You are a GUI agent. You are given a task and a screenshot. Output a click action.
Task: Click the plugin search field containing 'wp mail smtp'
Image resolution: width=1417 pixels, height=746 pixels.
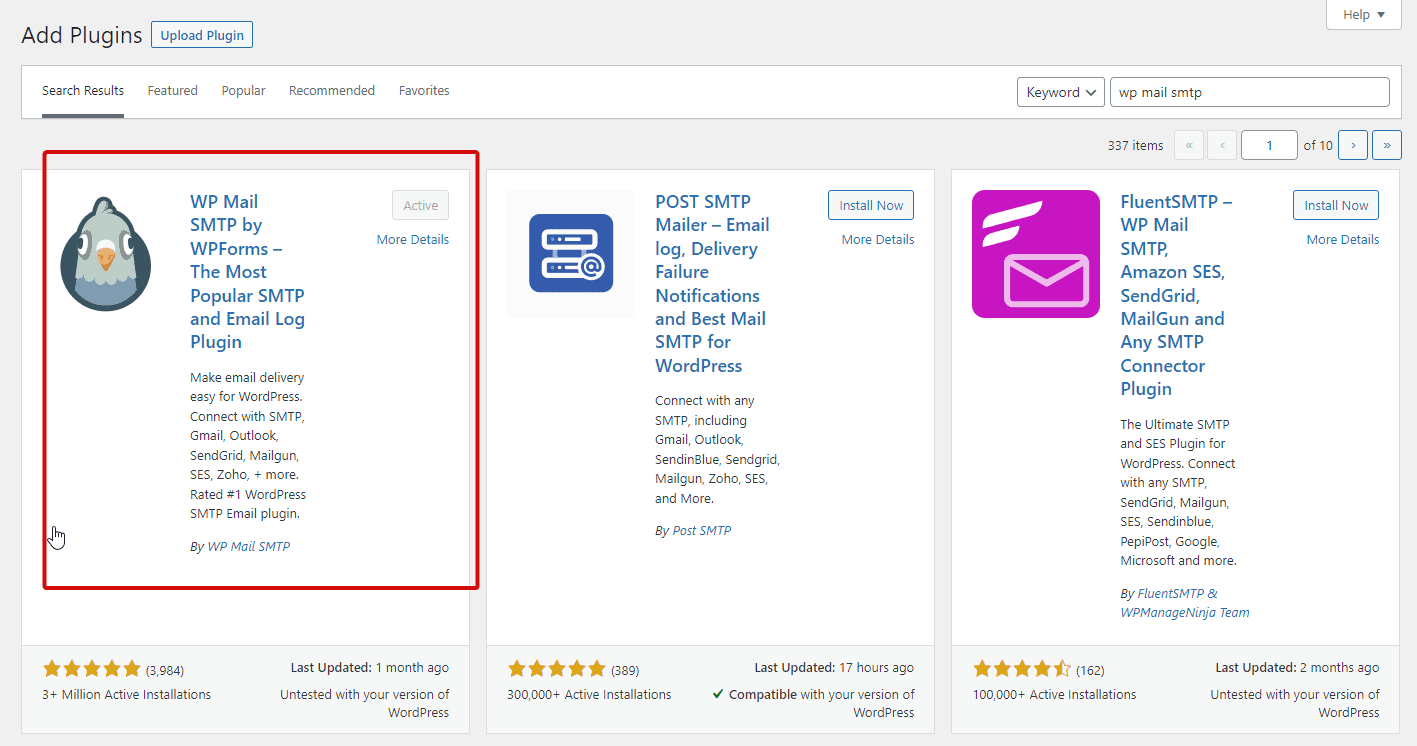(x=1250, y=92)
